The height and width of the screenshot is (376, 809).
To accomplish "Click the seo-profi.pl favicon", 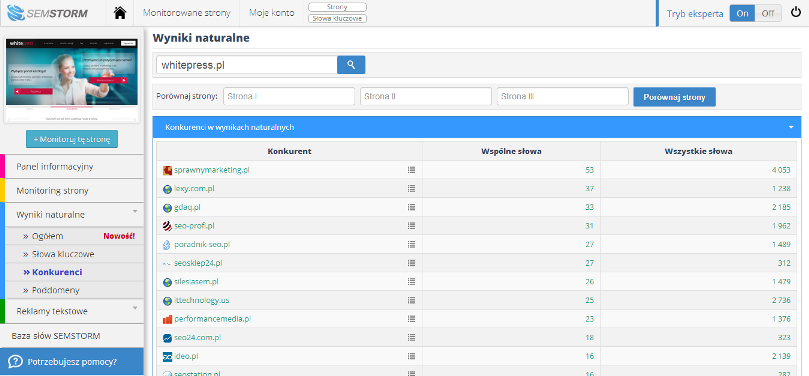I will [x=167, y=226].
